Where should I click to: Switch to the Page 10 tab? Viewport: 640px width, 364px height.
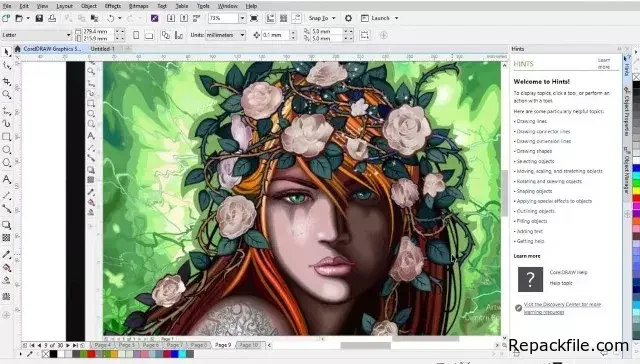(x=249, y=345)
